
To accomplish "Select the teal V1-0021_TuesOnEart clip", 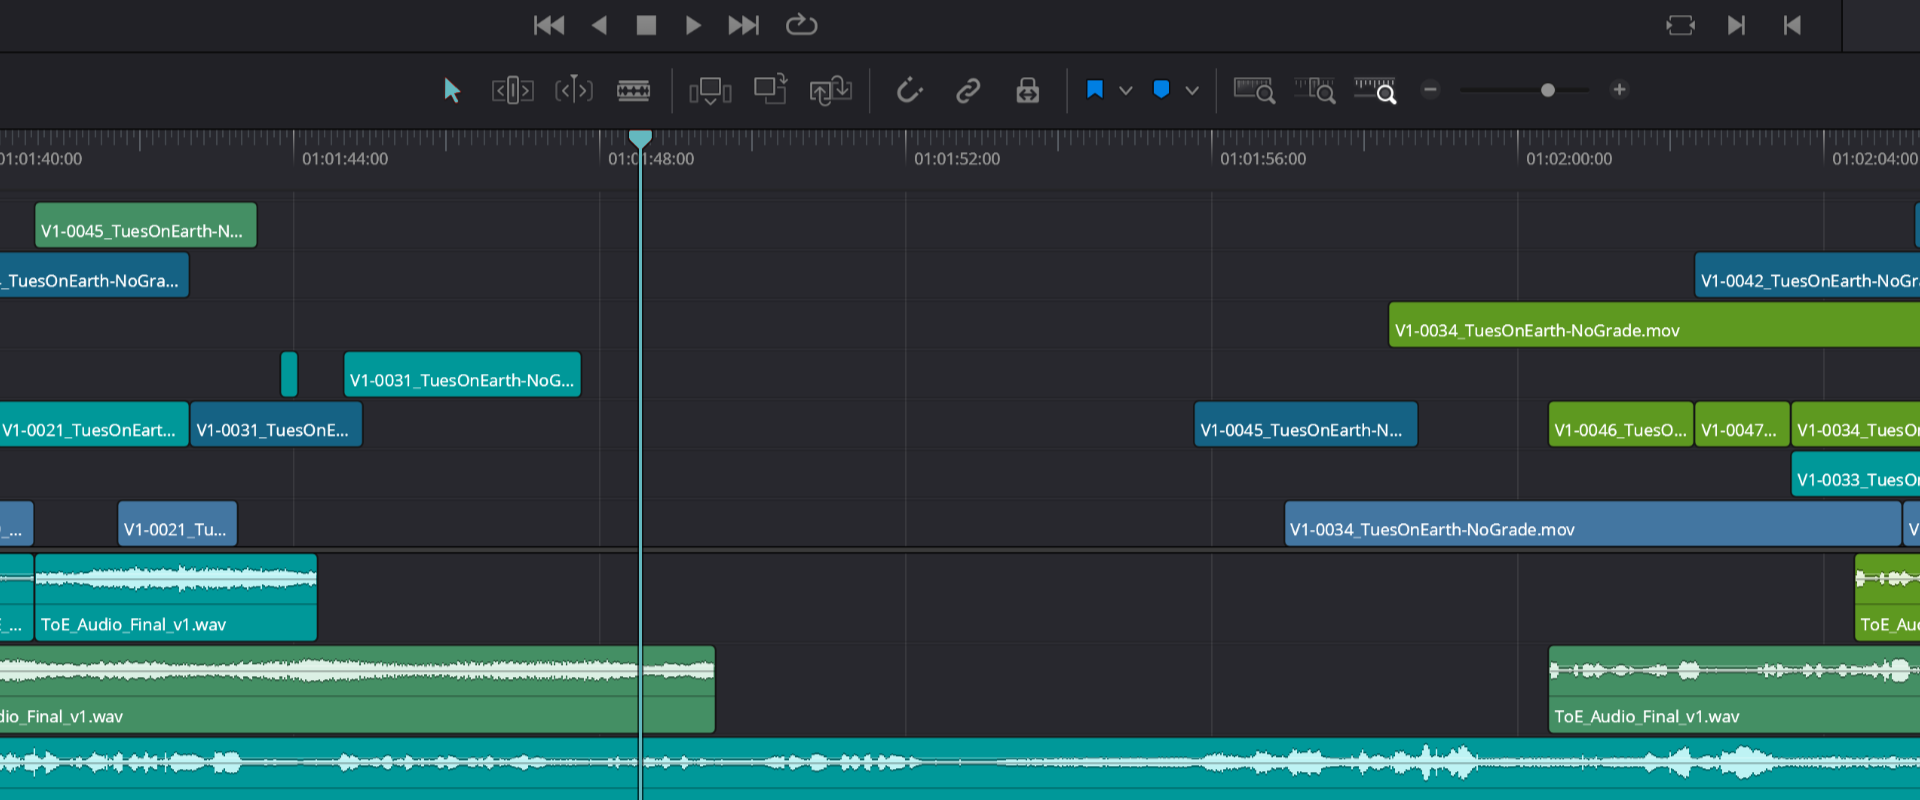I will point(94,425).
